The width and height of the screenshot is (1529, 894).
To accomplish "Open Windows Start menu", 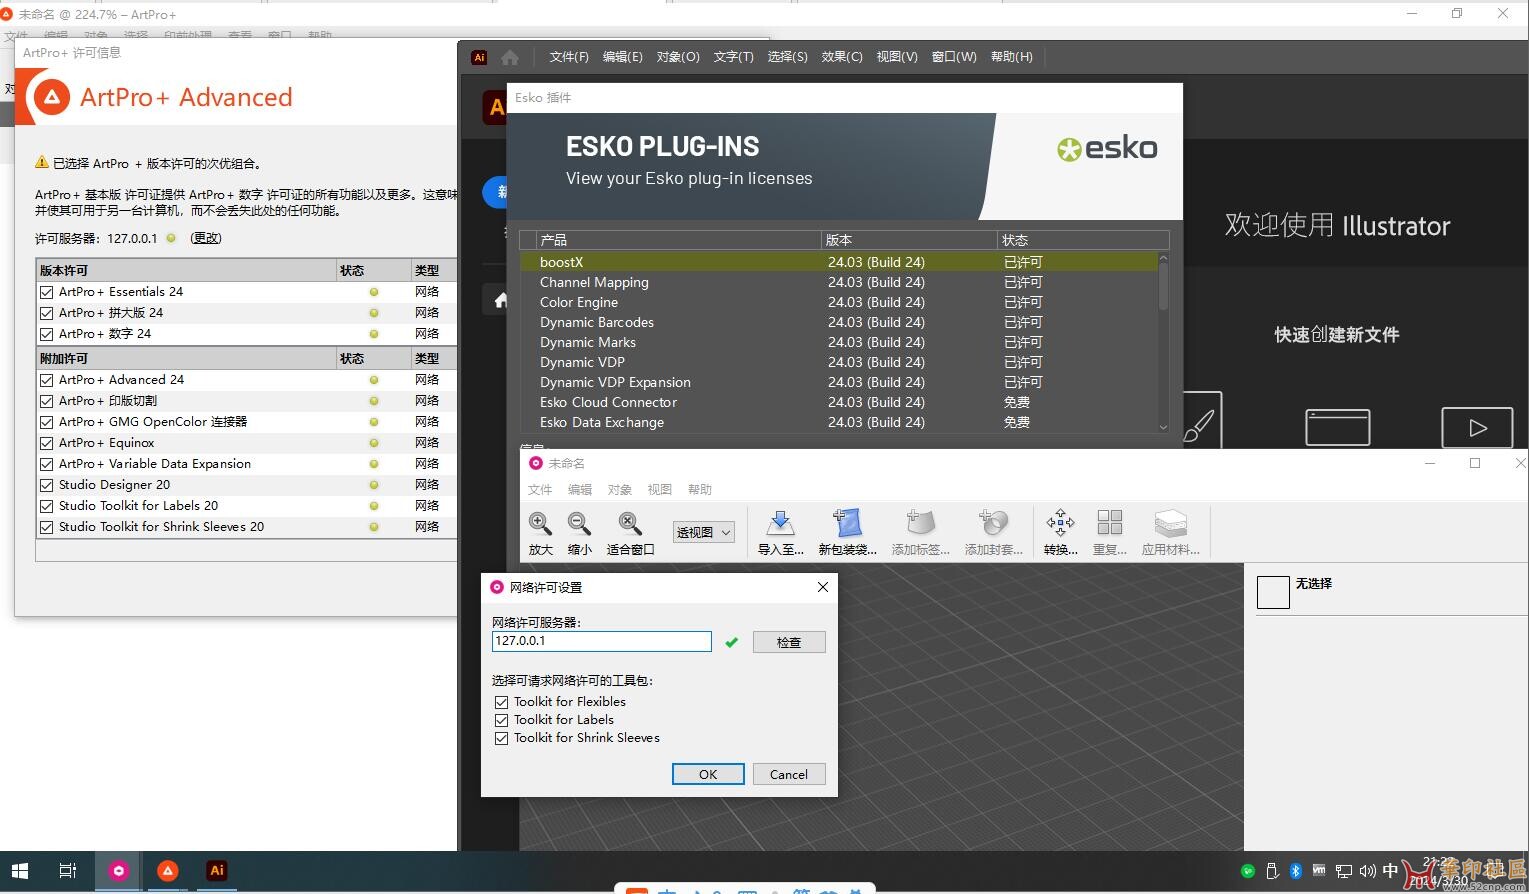I will (x=20, y=871).
